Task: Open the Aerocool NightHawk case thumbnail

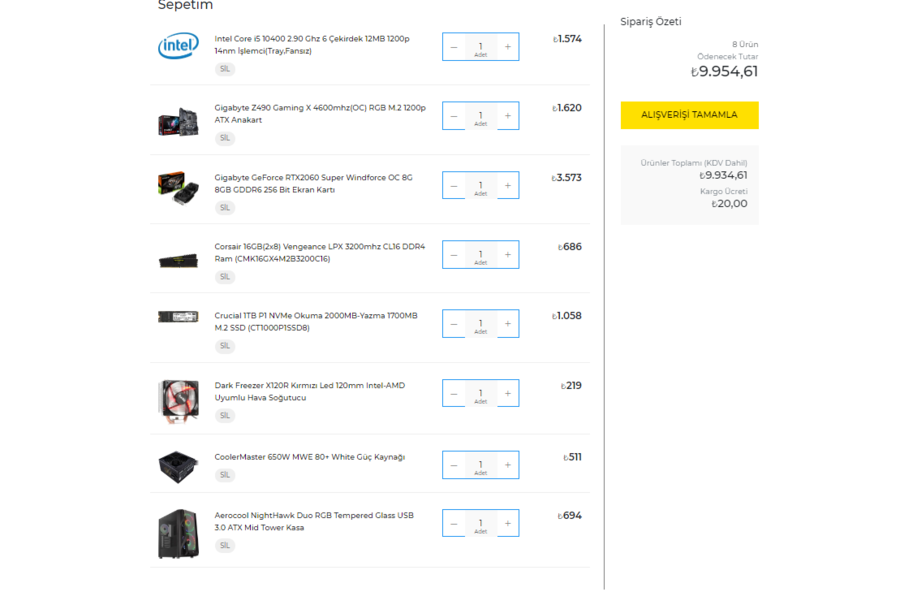Action: tap(179, 533)
